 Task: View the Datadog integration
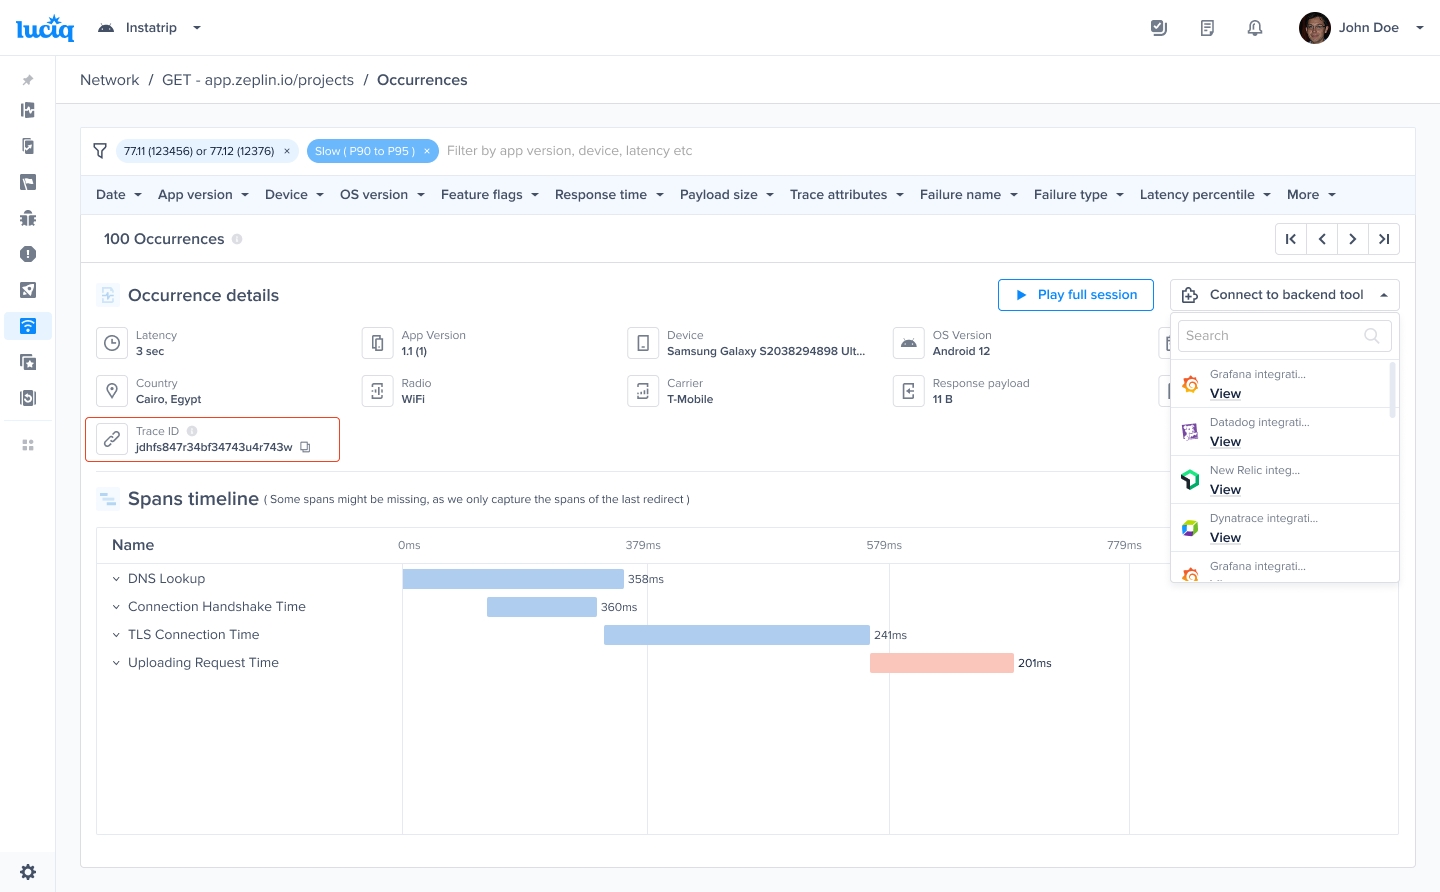1225,442
